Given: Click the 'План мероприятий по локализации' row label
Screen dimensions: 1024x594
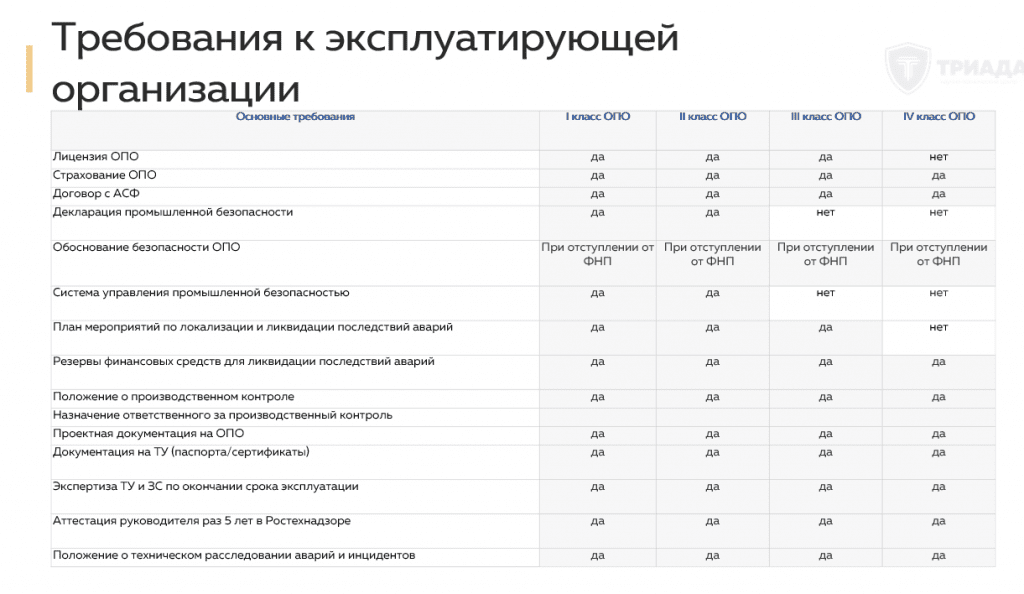Looking at the screenshot, I should coord(252,327).
